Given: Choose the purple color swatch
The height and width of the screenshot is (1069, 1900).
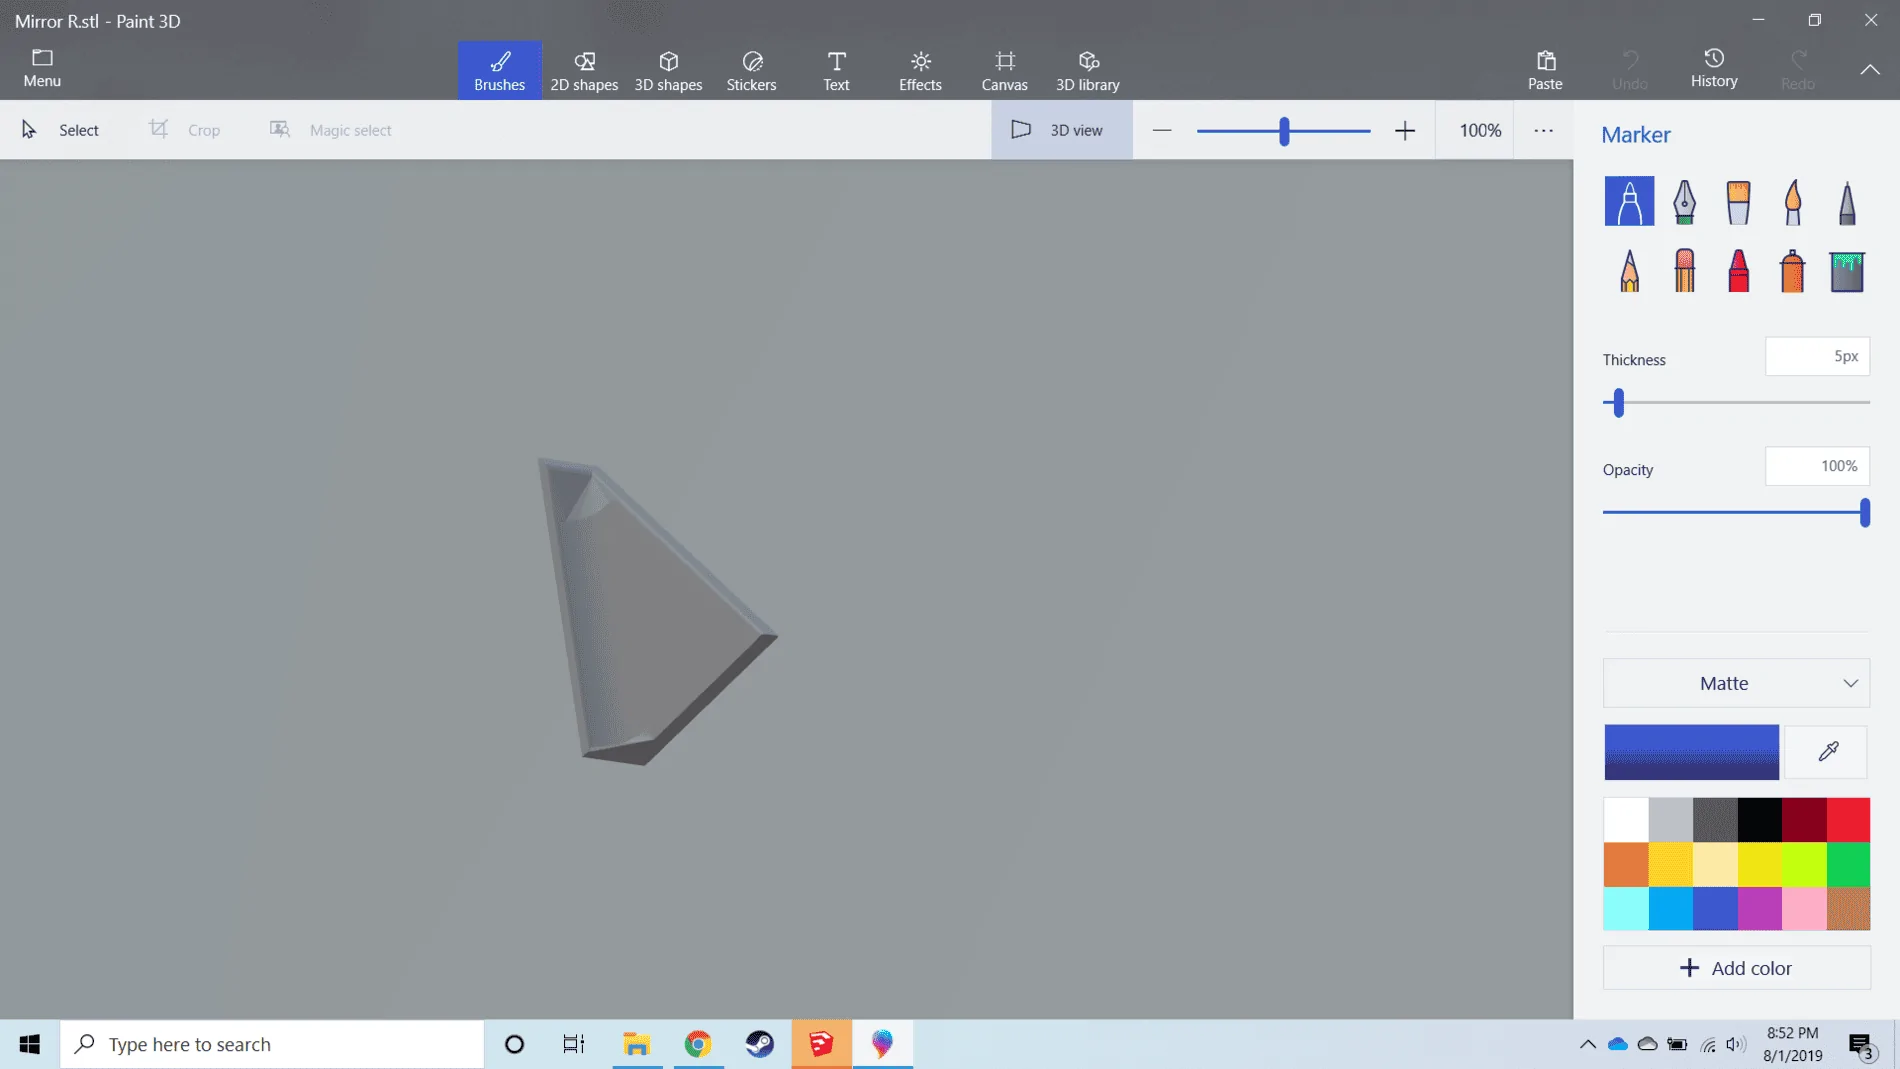Looking at the screenshot, I should click(x=1759, y=908).
